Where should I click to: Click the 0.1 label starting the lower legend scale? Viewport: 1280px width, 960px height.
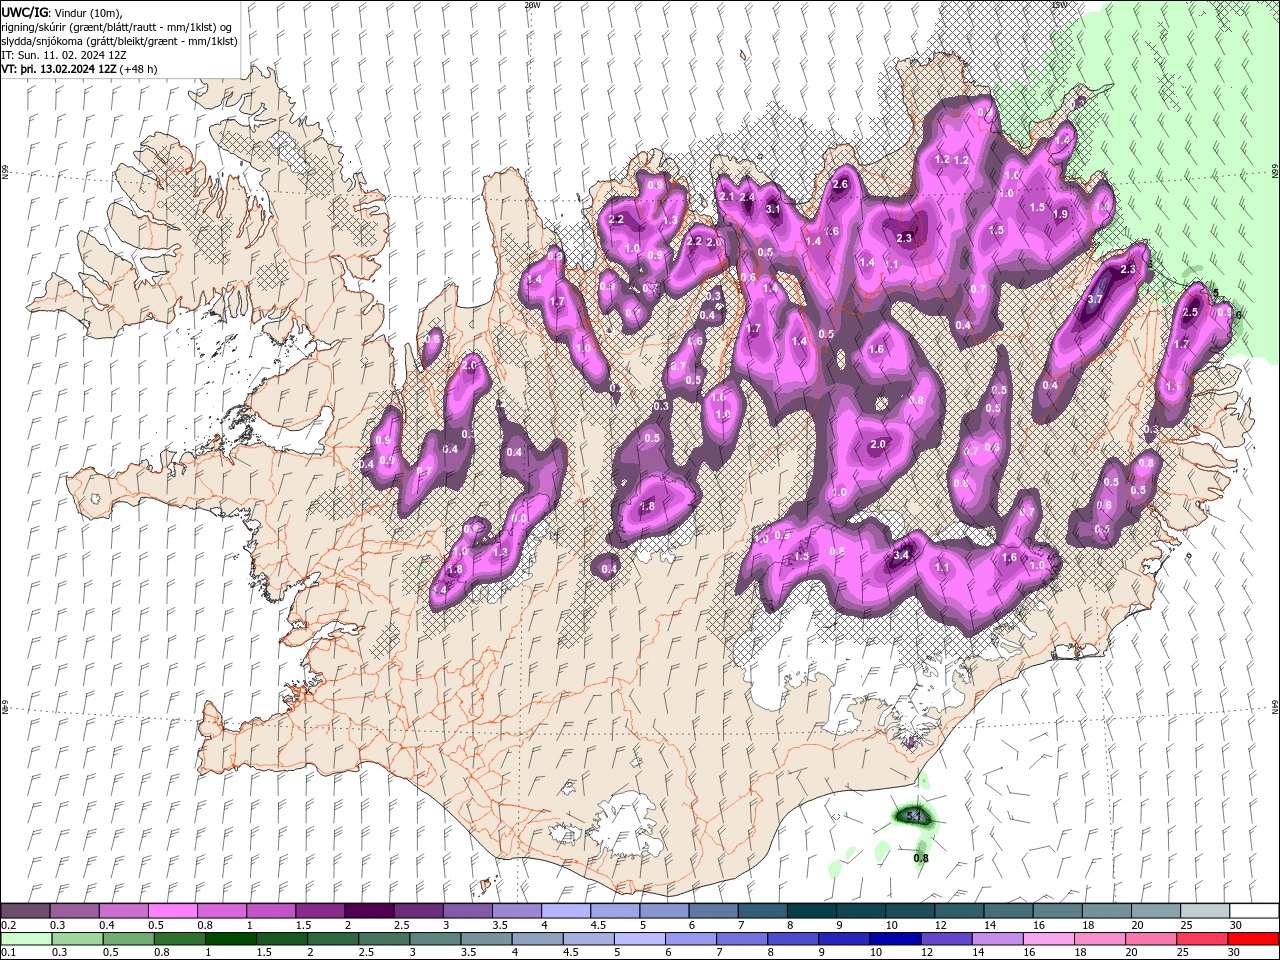[8, 953]
